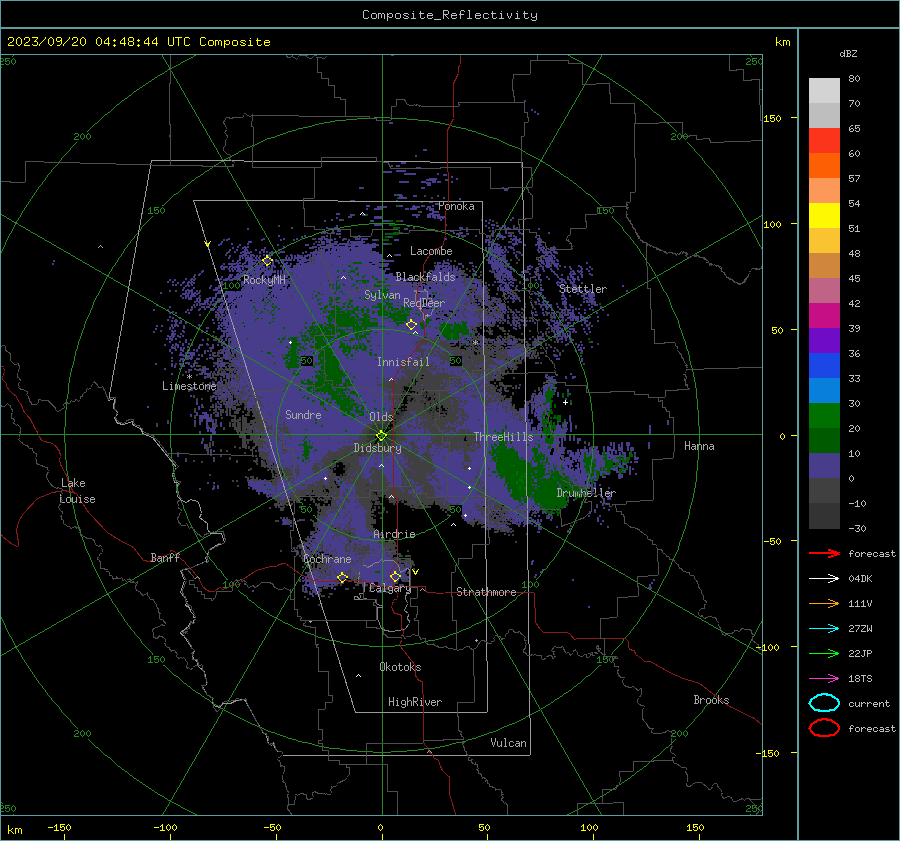The image size is (900, 841).
Task: Click the Stettler city label
Action: click(x=583, y=289)
